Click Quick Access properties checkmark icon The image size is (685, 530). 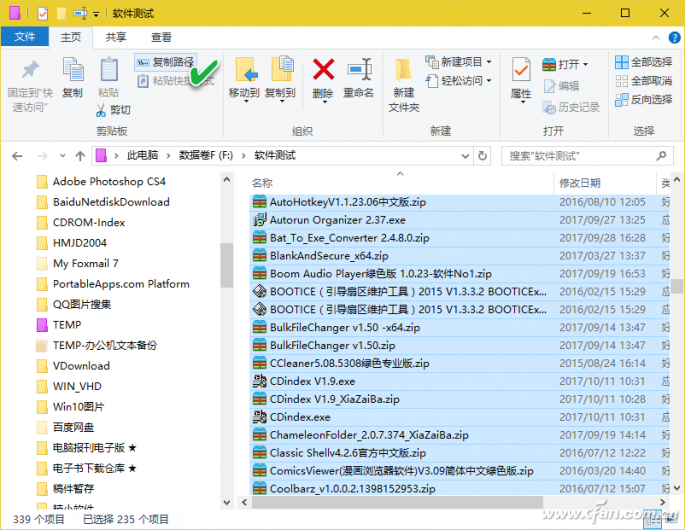point(42,14)
